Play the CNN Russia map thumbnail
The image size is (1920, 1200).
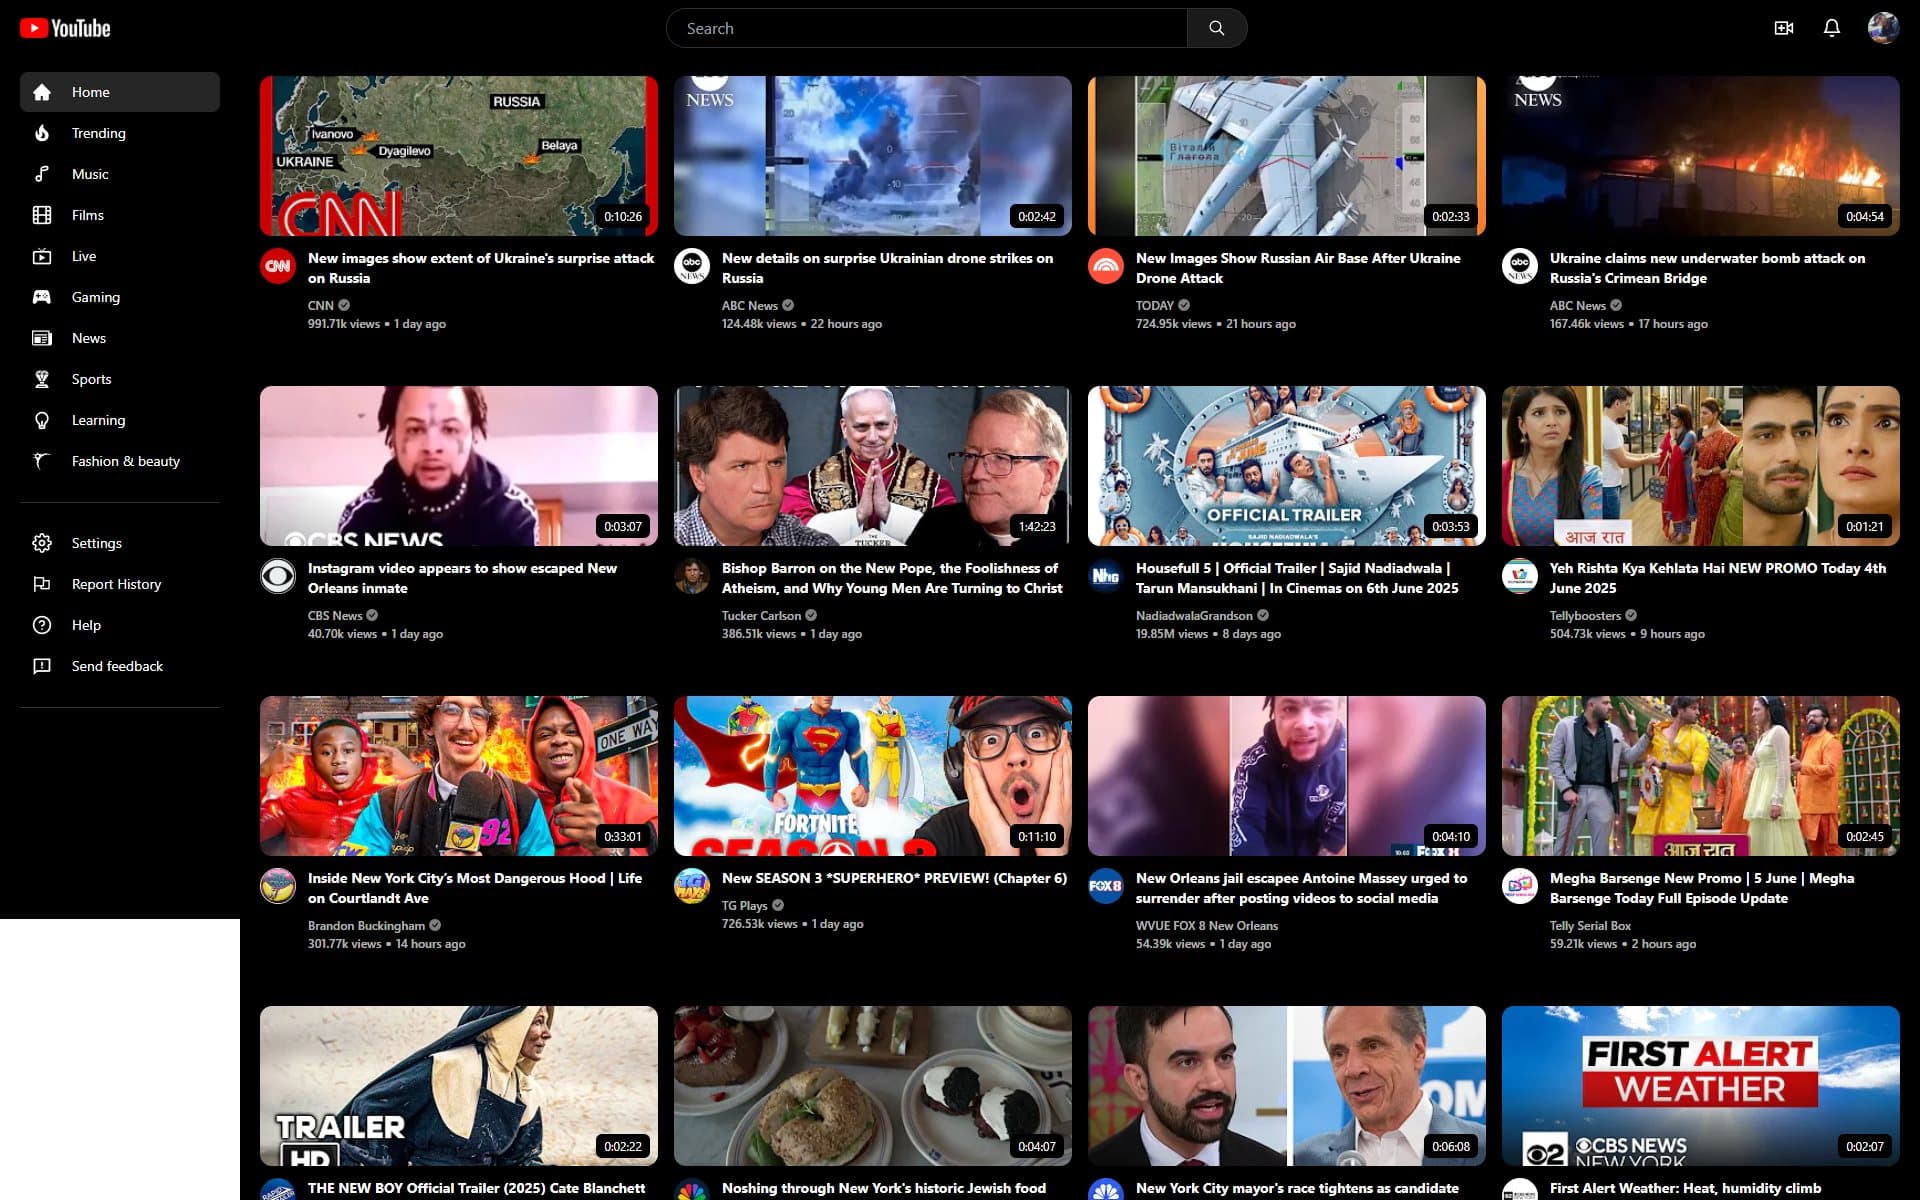pos(459,156)
